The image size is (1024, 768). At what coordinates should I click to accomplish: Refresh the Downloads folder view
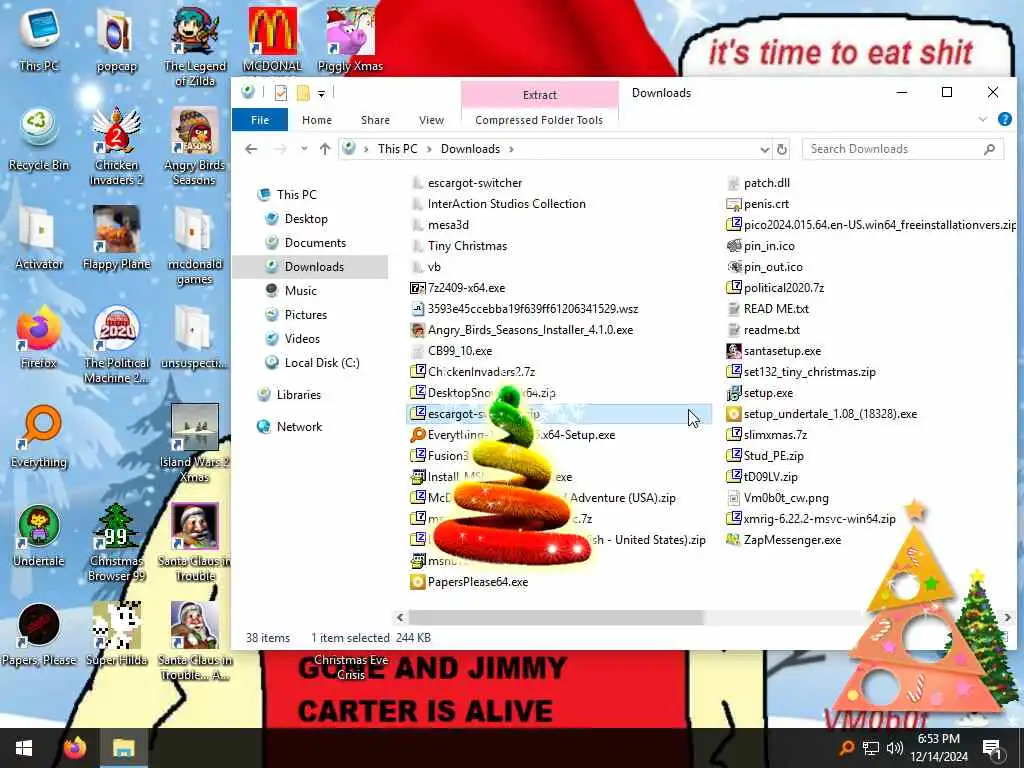click(782, 150)
